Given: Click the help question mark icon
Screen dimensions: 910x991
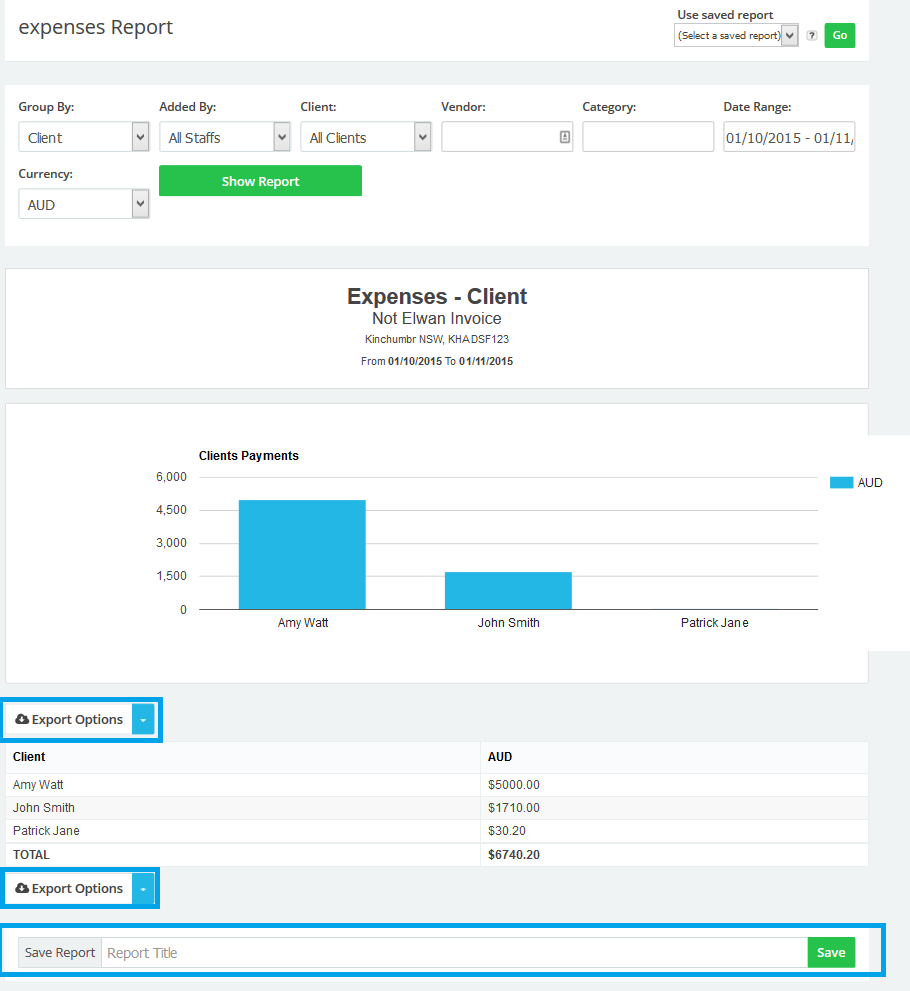Looking at the screenshot, I should [812, 36].
